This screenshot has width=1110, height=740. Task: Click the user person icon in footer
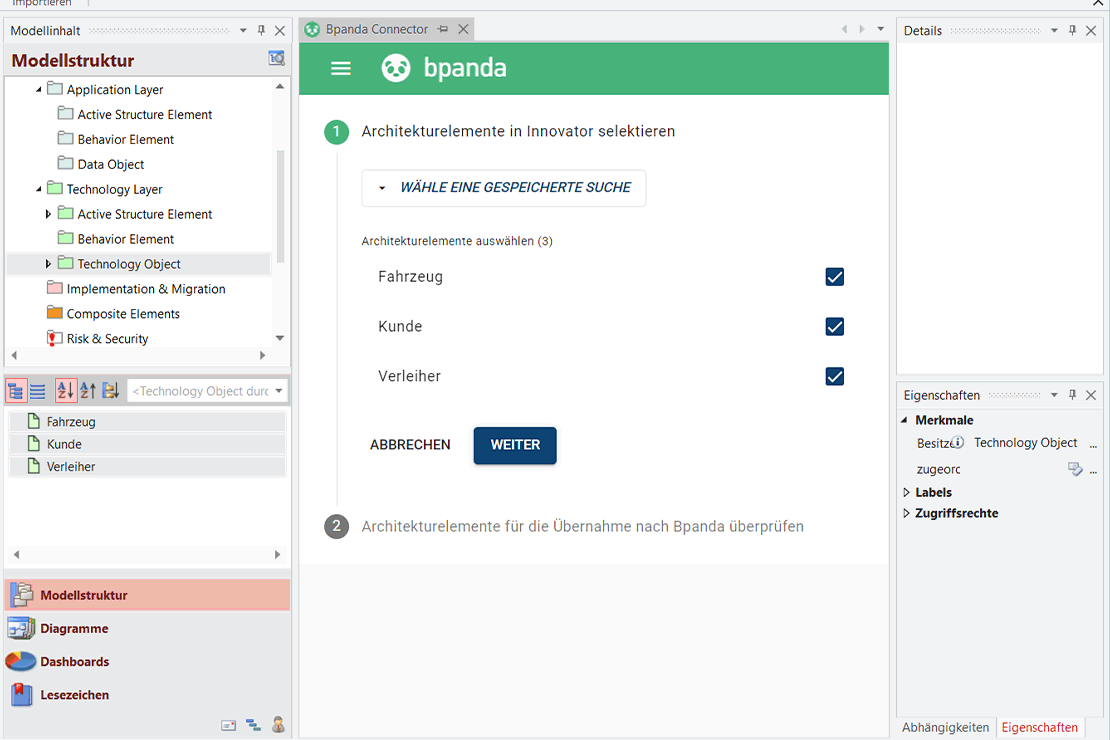[278, 724]
